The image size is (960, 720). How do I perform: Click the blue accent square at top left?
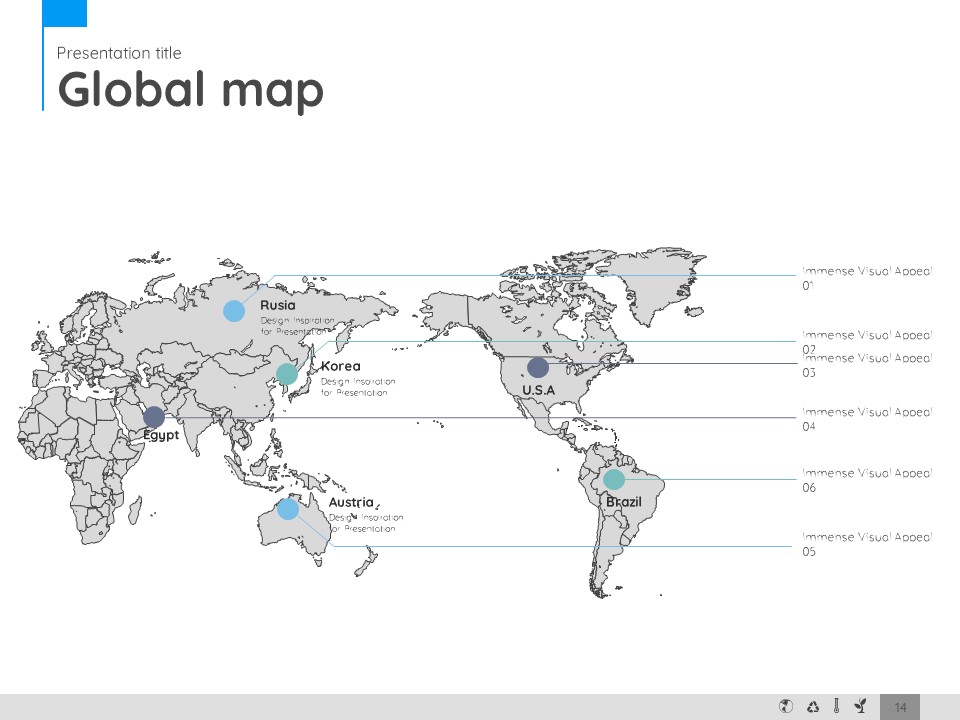[65, 13]
